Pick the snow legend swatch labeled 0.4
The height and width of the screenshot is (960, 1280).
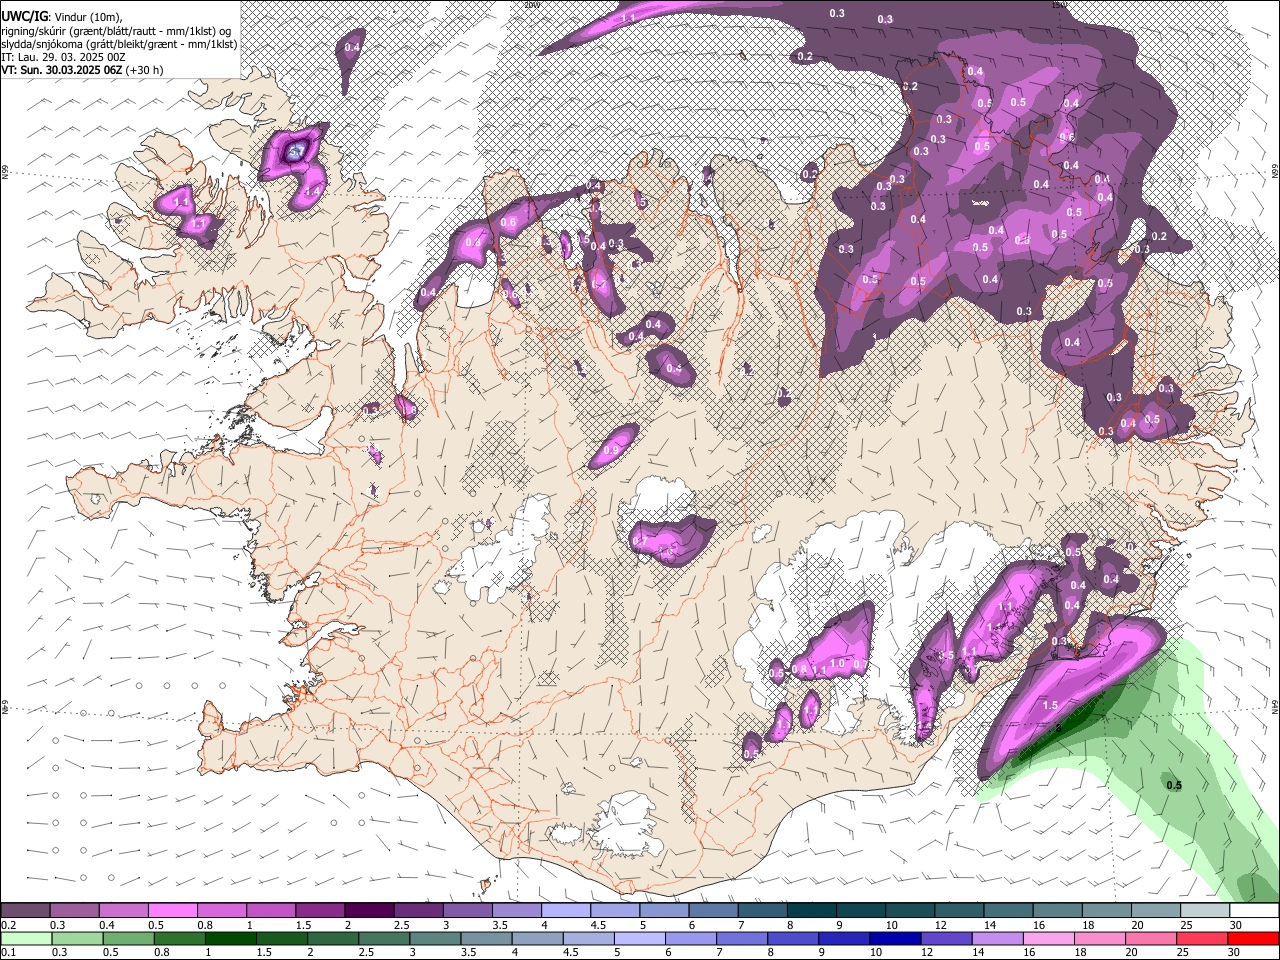[123, 911]
